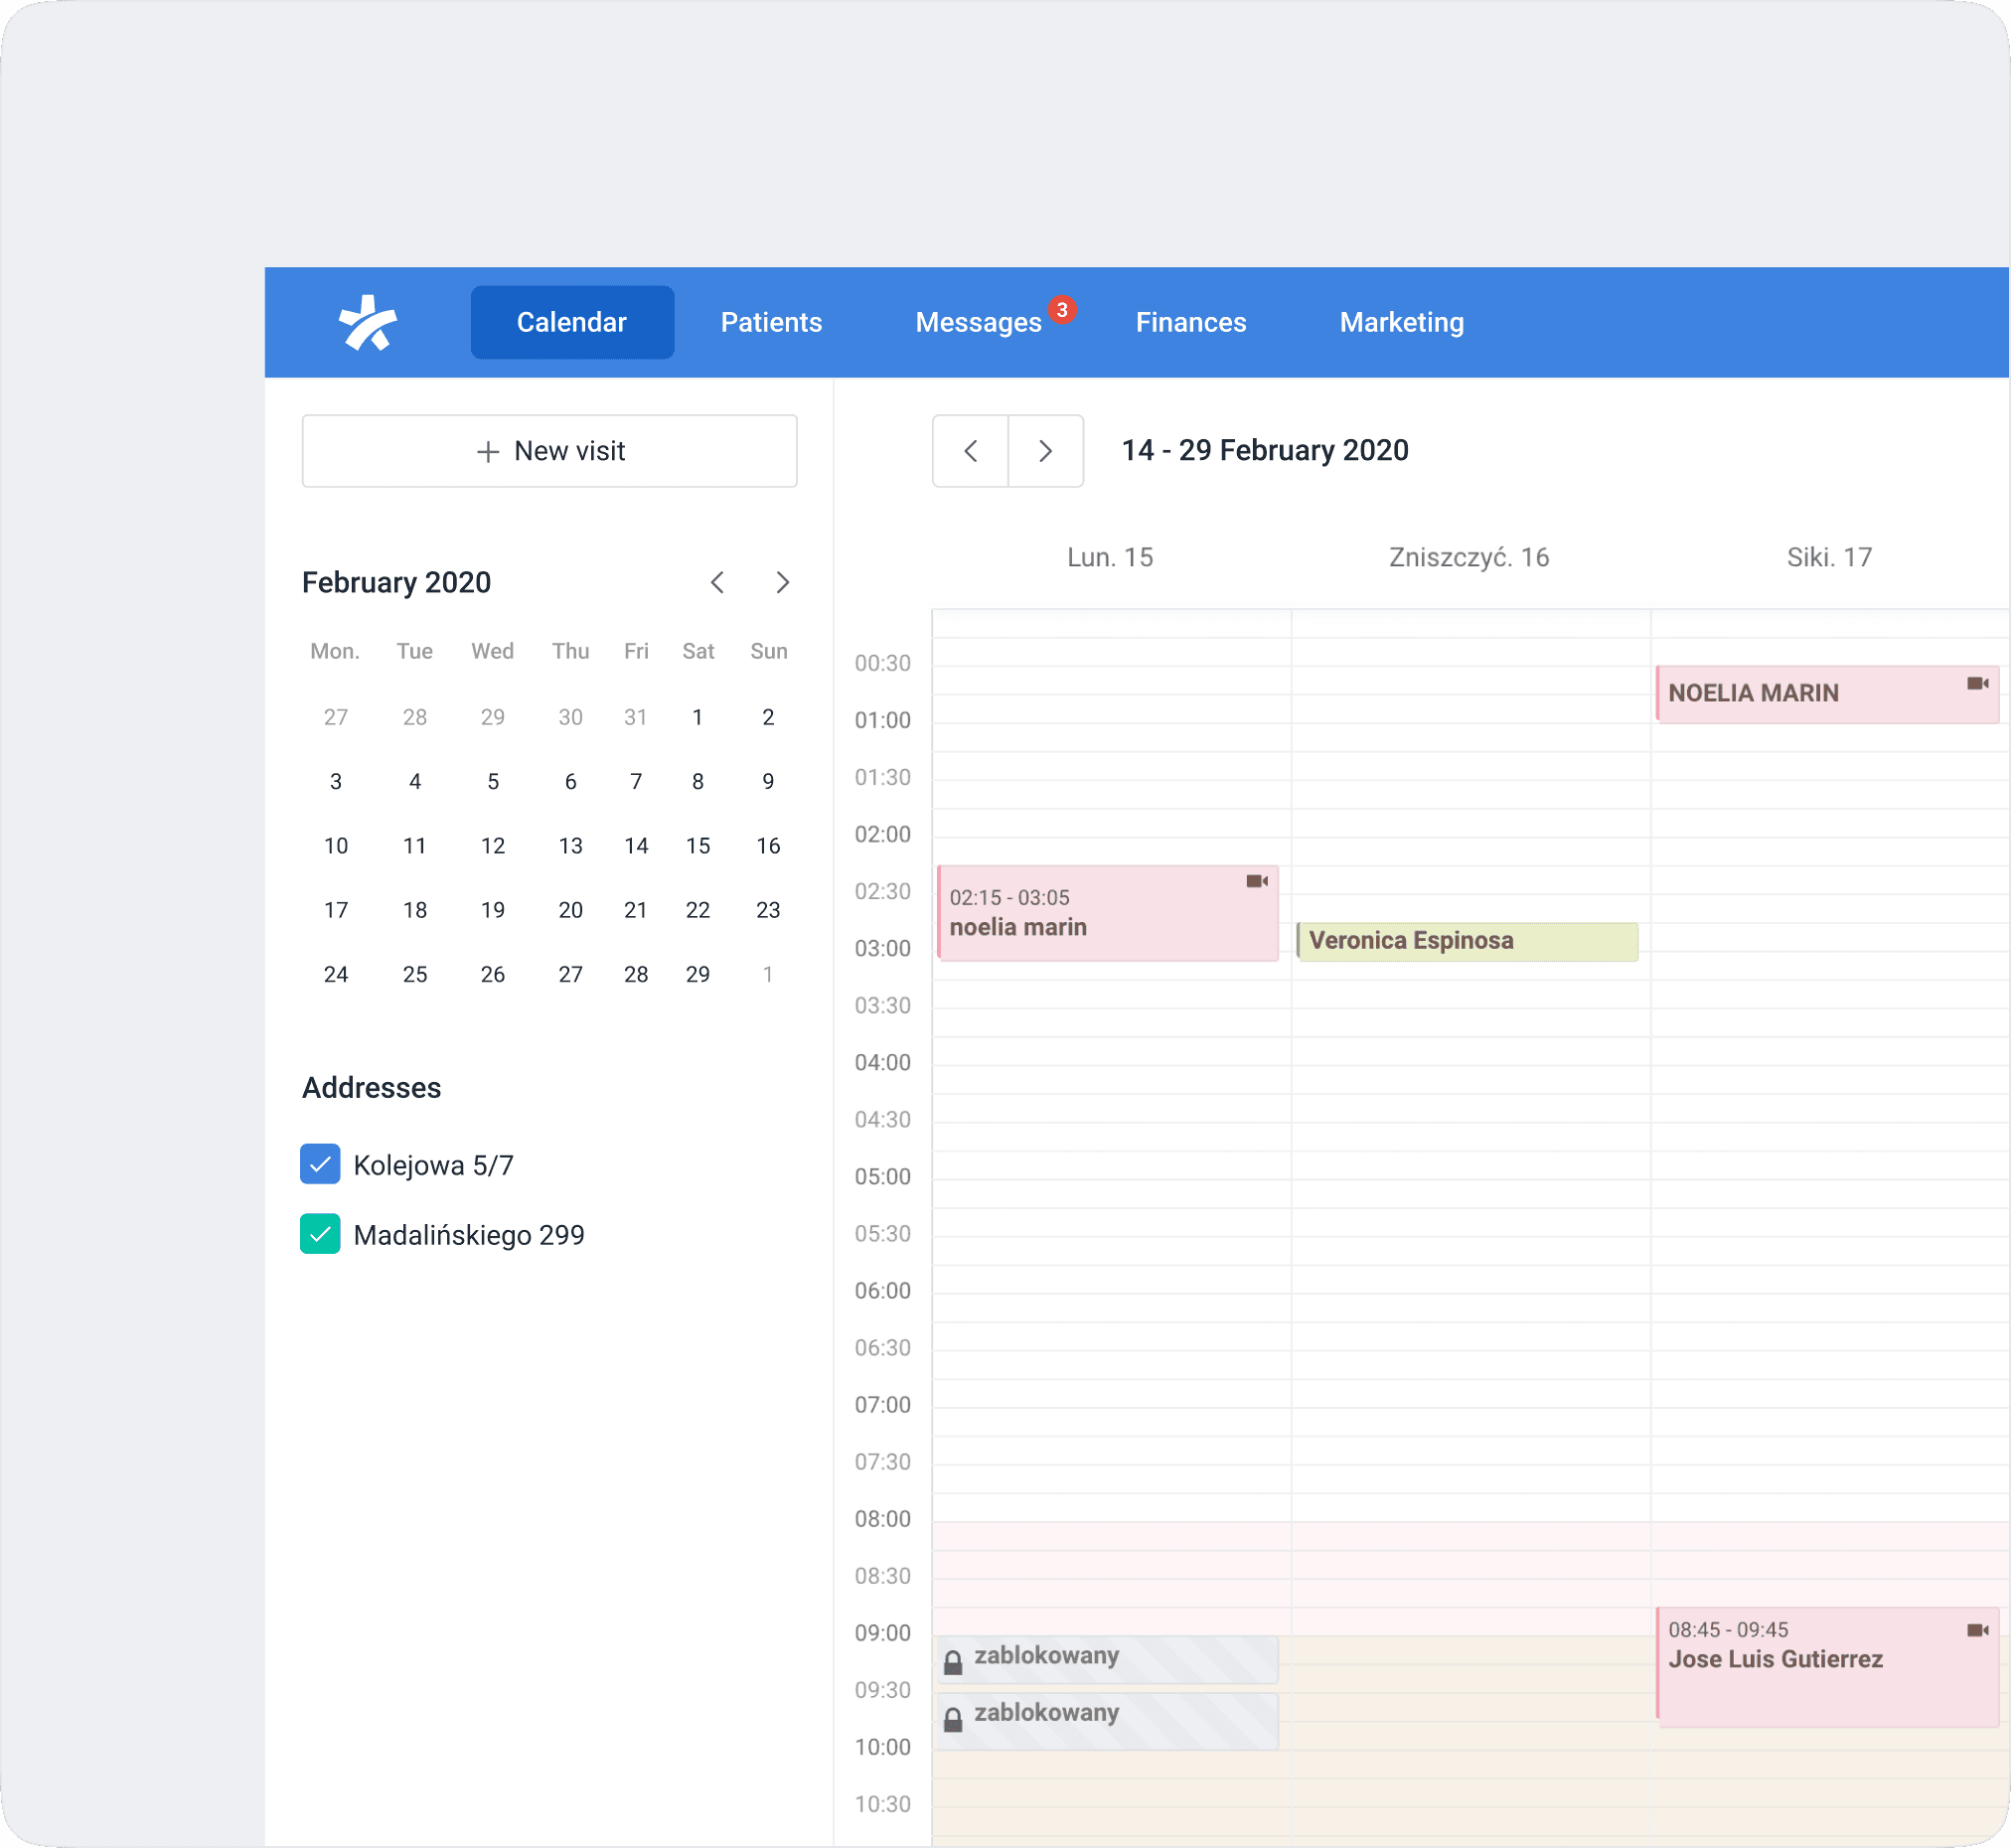Switch to the Finances tab
Image resolution: width=2011 pixels, height=1848 pixels.
coord(1190,323)
